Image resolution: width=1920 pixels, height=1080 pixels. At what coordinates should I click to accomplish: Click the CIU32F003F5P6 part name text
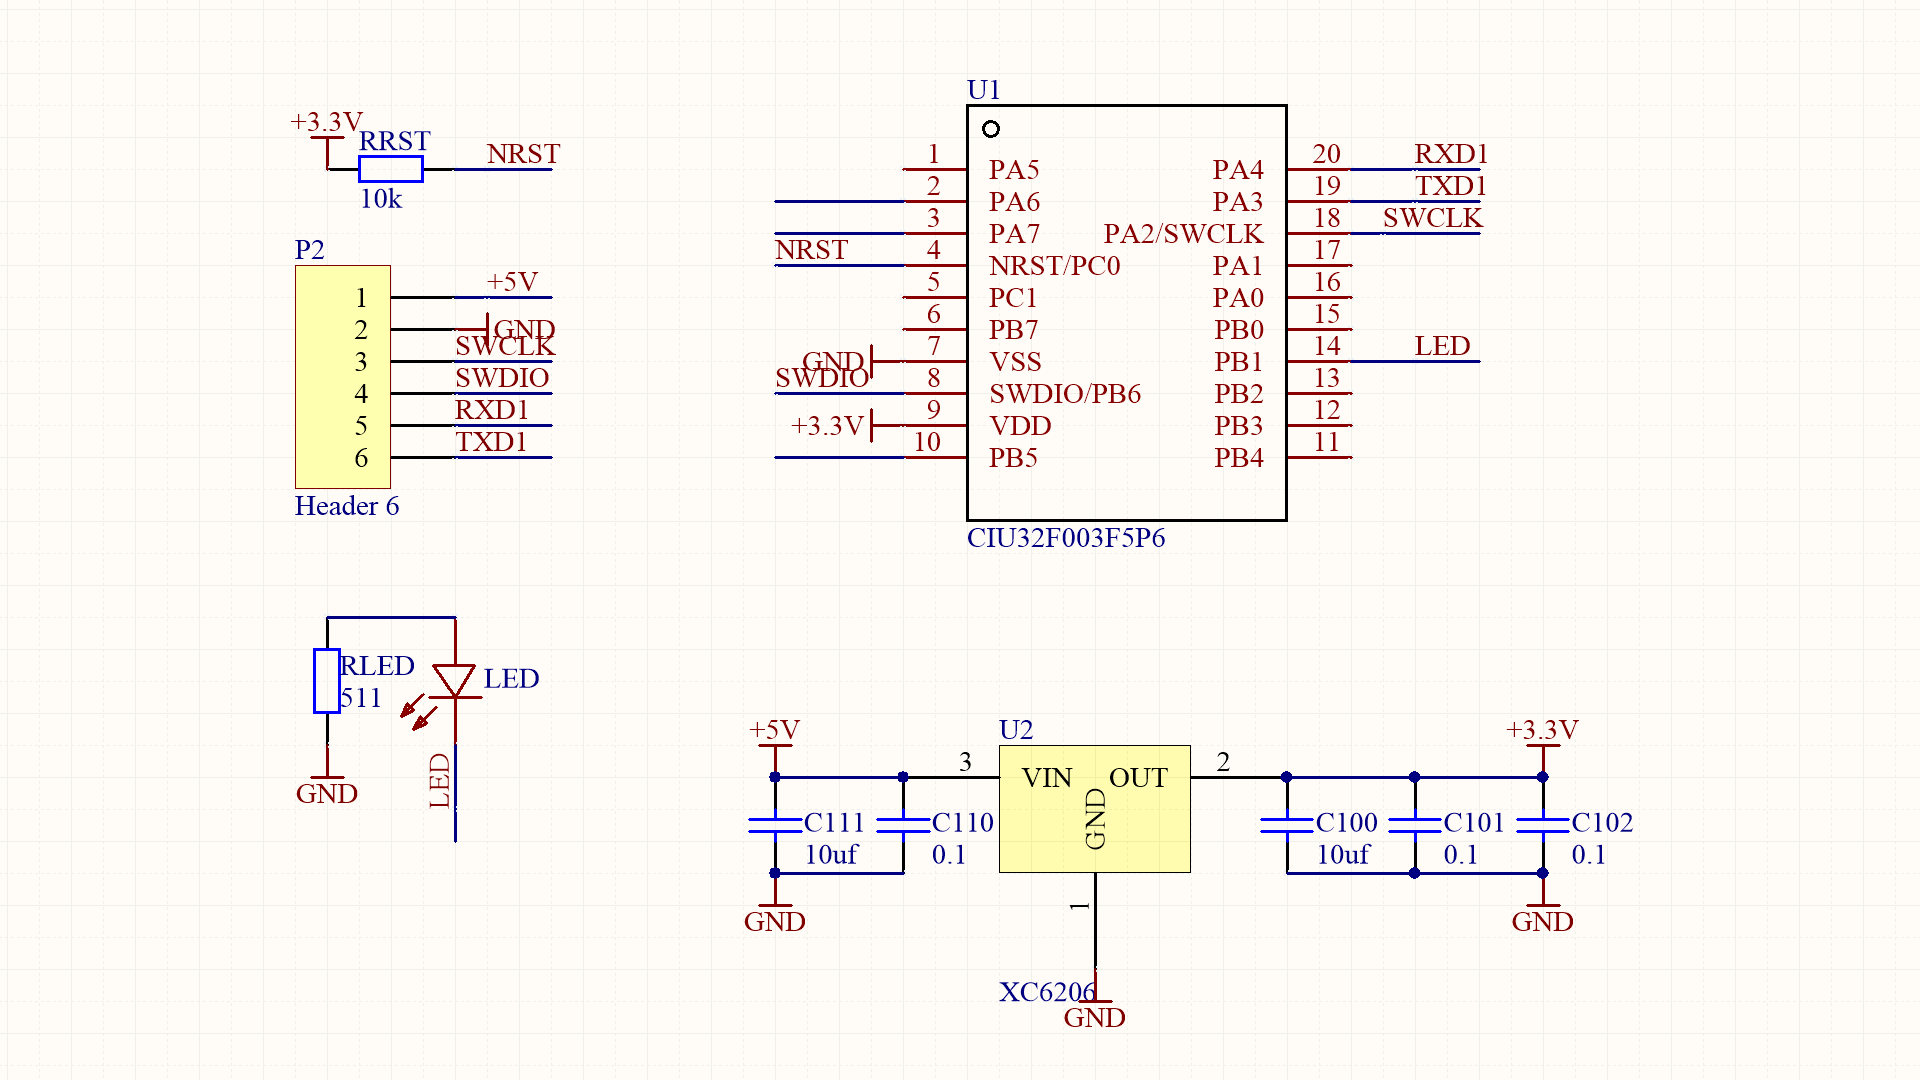tap(1066, 538)
